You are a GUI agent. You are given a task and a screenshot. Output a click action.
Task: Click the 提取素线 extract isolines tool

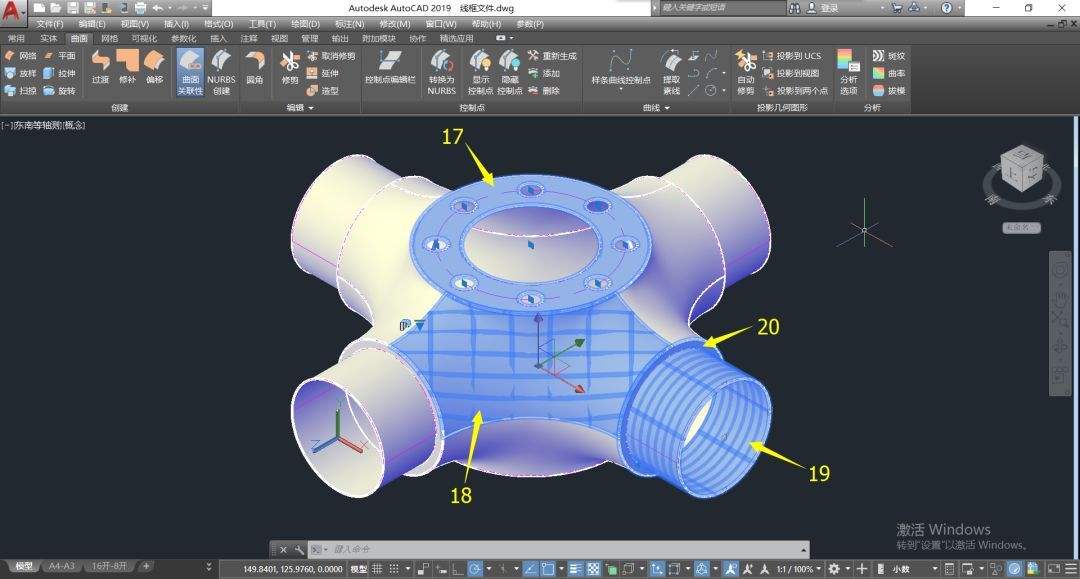point(671,70)
